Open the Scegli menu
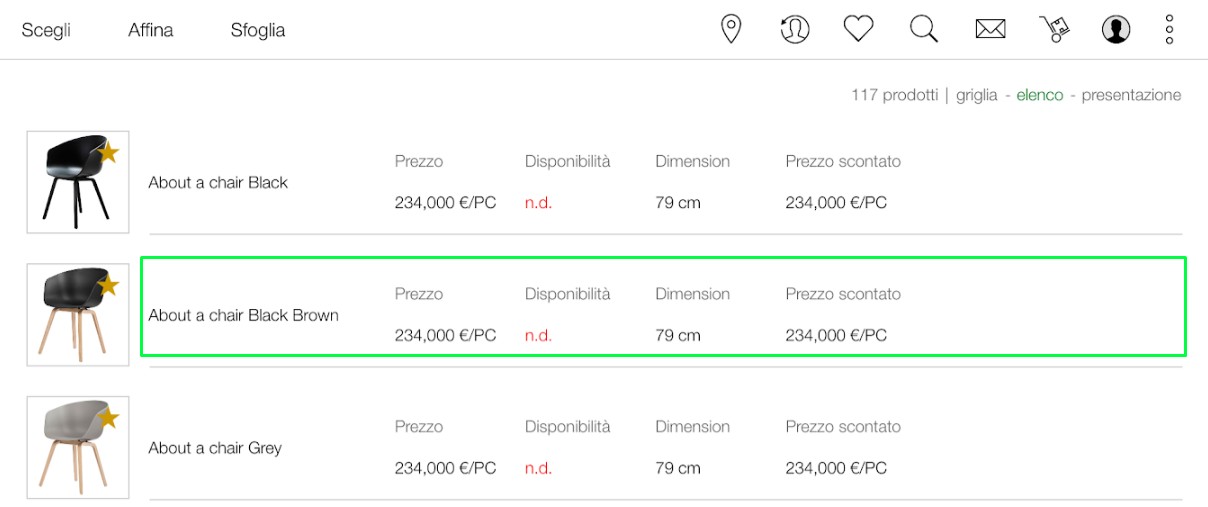Viewport: 1208px width, 507px height. point(46,30)
